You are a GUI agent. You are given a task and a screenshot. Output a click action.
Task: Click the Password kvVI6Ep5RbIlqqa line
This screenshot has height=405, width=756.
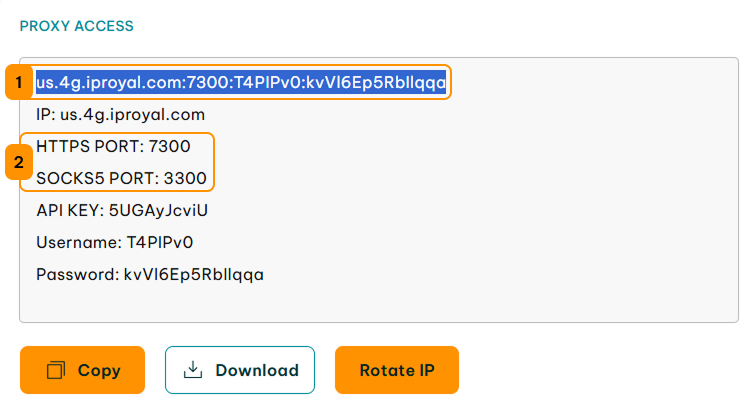150,274
